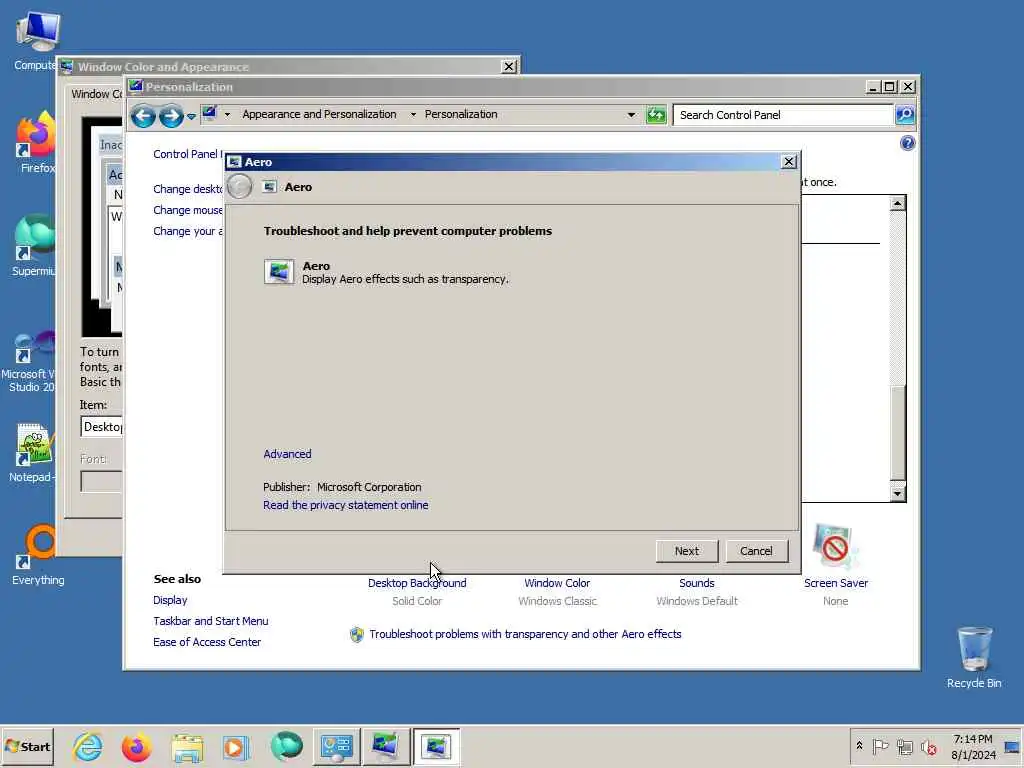The image size is (1024, 768).
Task: Open the Control Panel Home link
Action: (x=187, y=153)
